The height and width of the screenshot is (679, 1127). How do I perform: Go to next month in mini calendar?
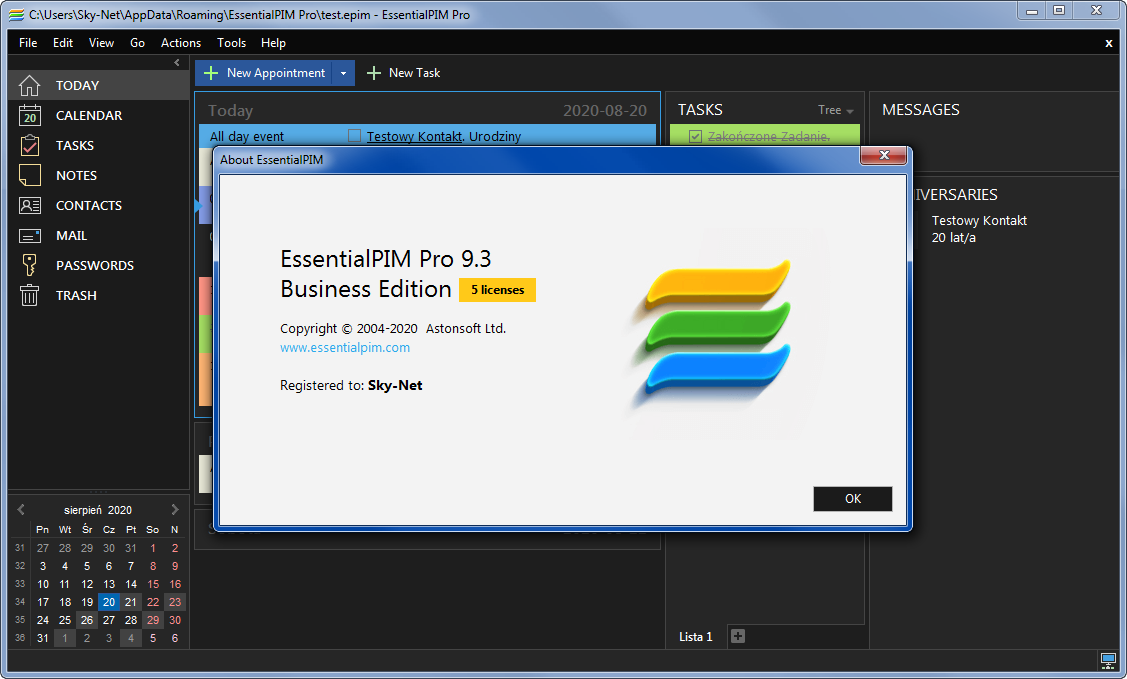(x=175, y=509)
